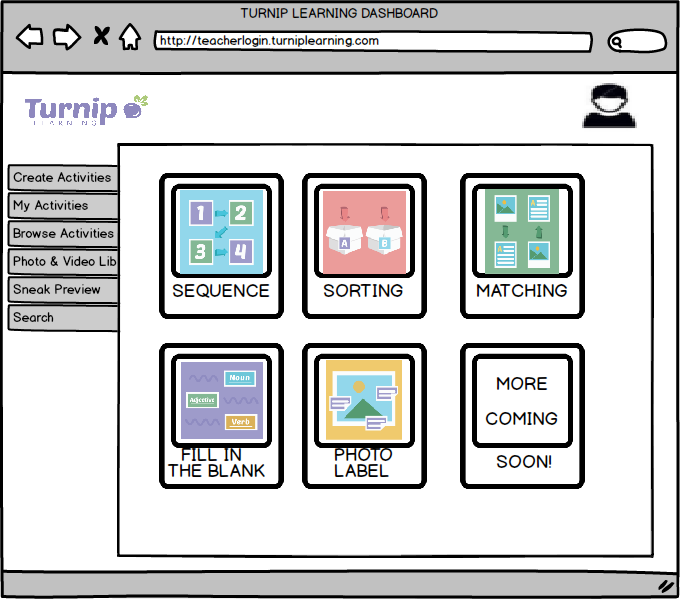Switch to My Activities tab
Image resolution: width=680 pixels, height=599 pixels.
pyautogui.click(x=63, y=206)
